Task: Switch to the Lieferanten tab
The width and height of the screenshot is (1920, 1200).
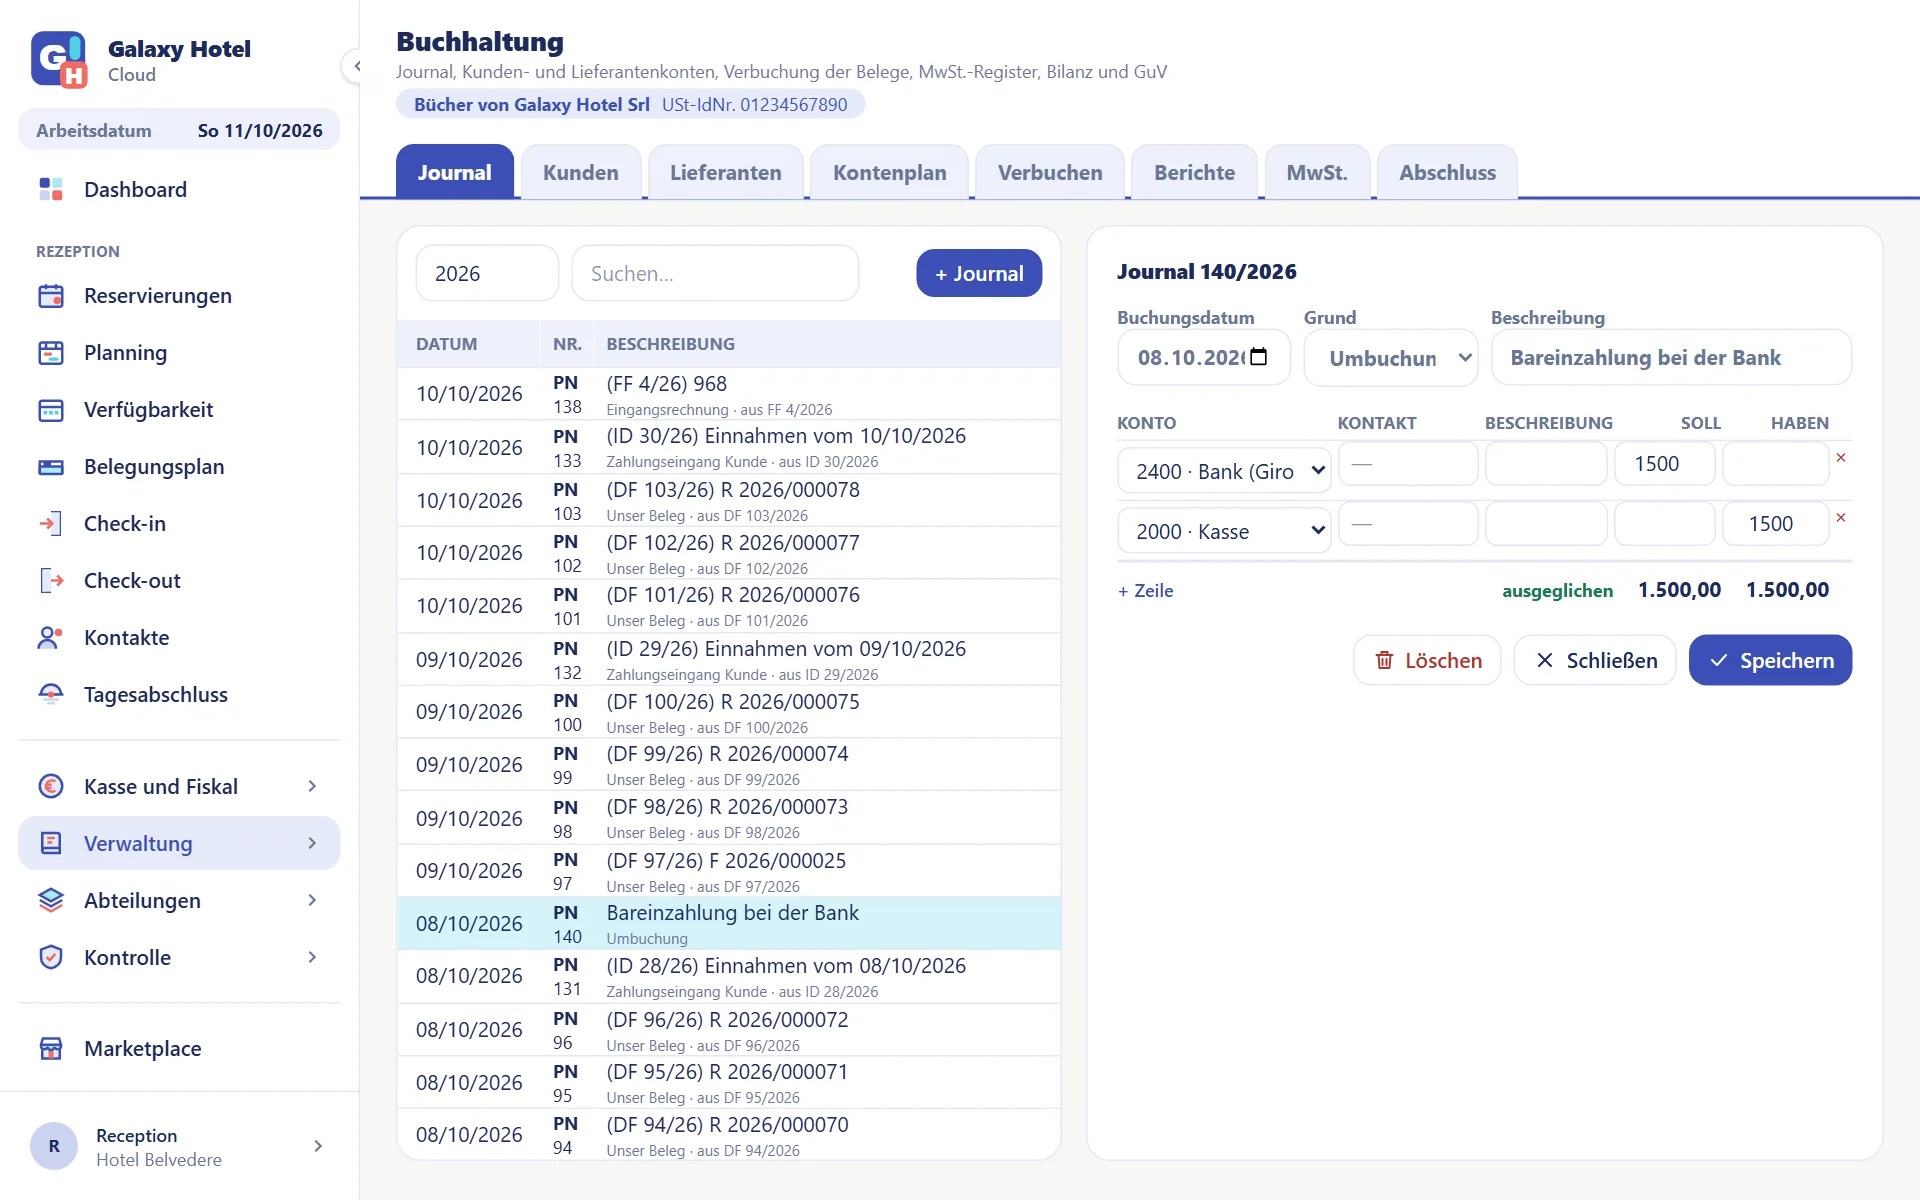Action: click(x=726, y=172)
